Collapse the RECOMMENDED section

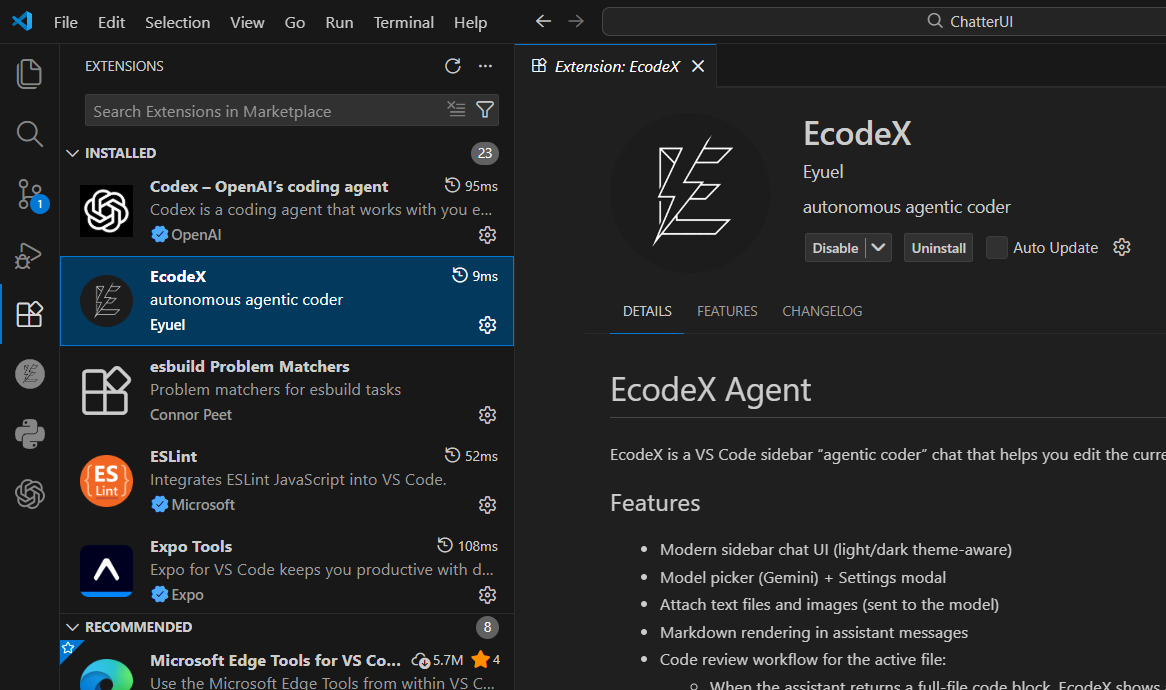tap(72, 626)
